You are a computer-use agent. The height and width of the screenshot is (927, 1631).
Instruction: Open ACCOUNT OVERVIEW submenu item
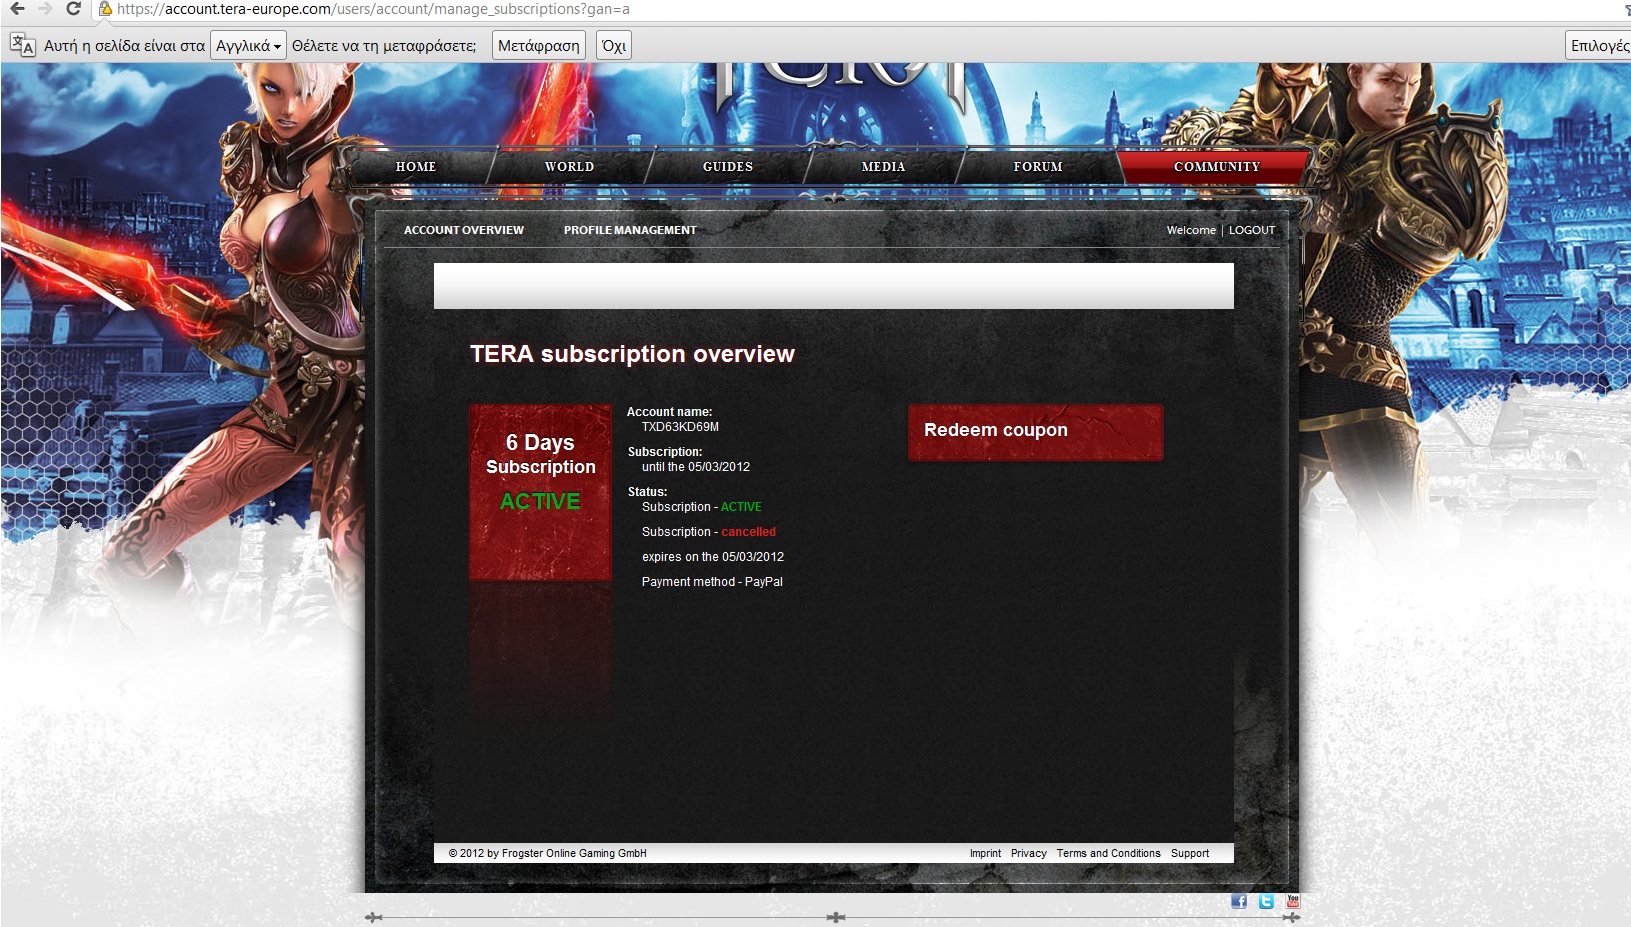tap(464, 230)
